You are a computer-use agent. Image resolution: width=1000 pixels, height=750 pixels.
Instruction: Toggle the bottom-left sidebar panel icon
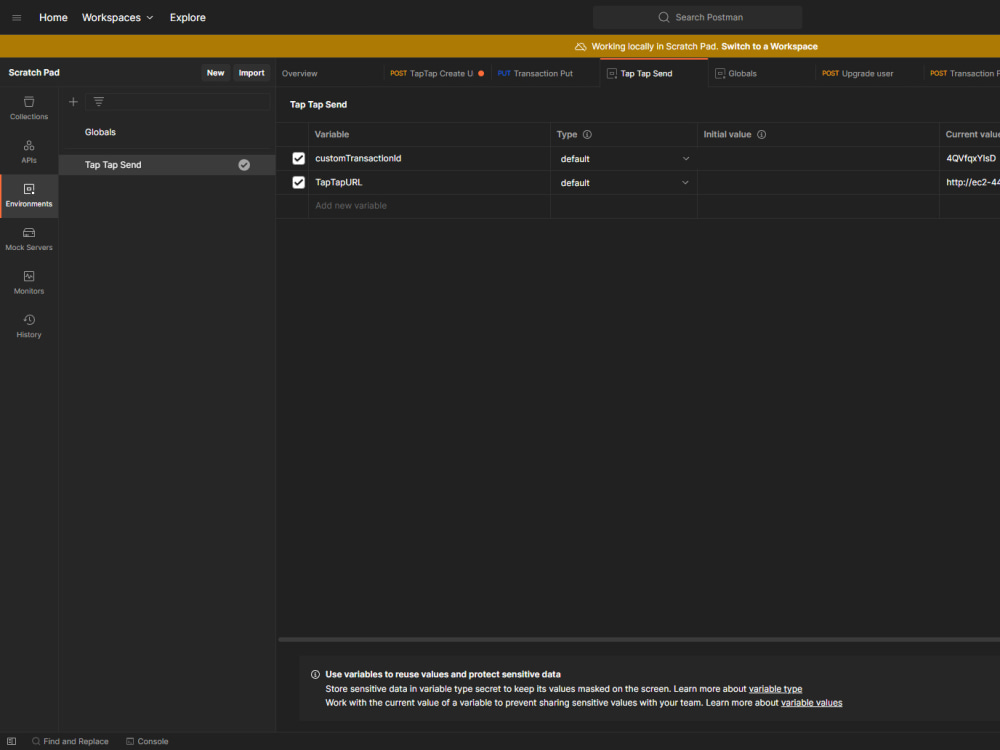click(11, 741)
